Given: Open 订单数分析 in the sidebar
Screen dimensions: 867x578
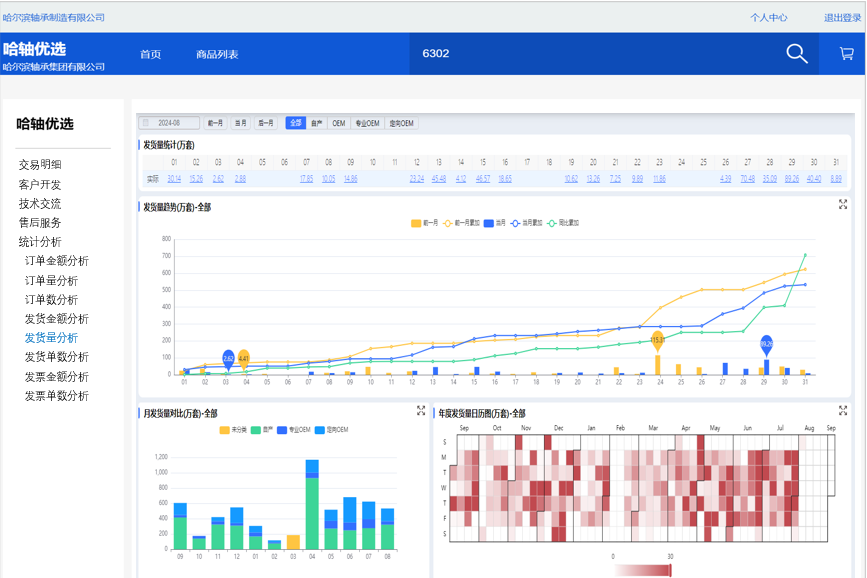Looking at the screenshot, I should [51, 299].
